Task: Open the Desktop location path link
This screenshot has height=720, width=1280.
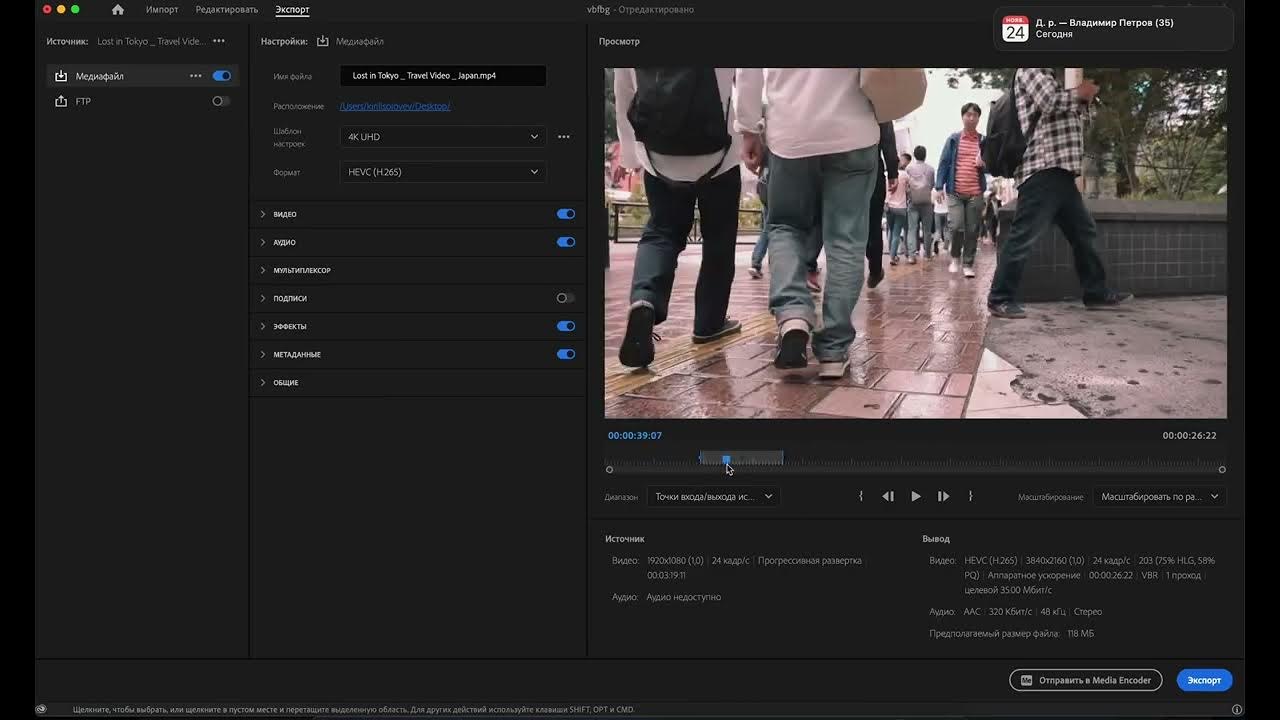Action: click(x=395, y=106)
